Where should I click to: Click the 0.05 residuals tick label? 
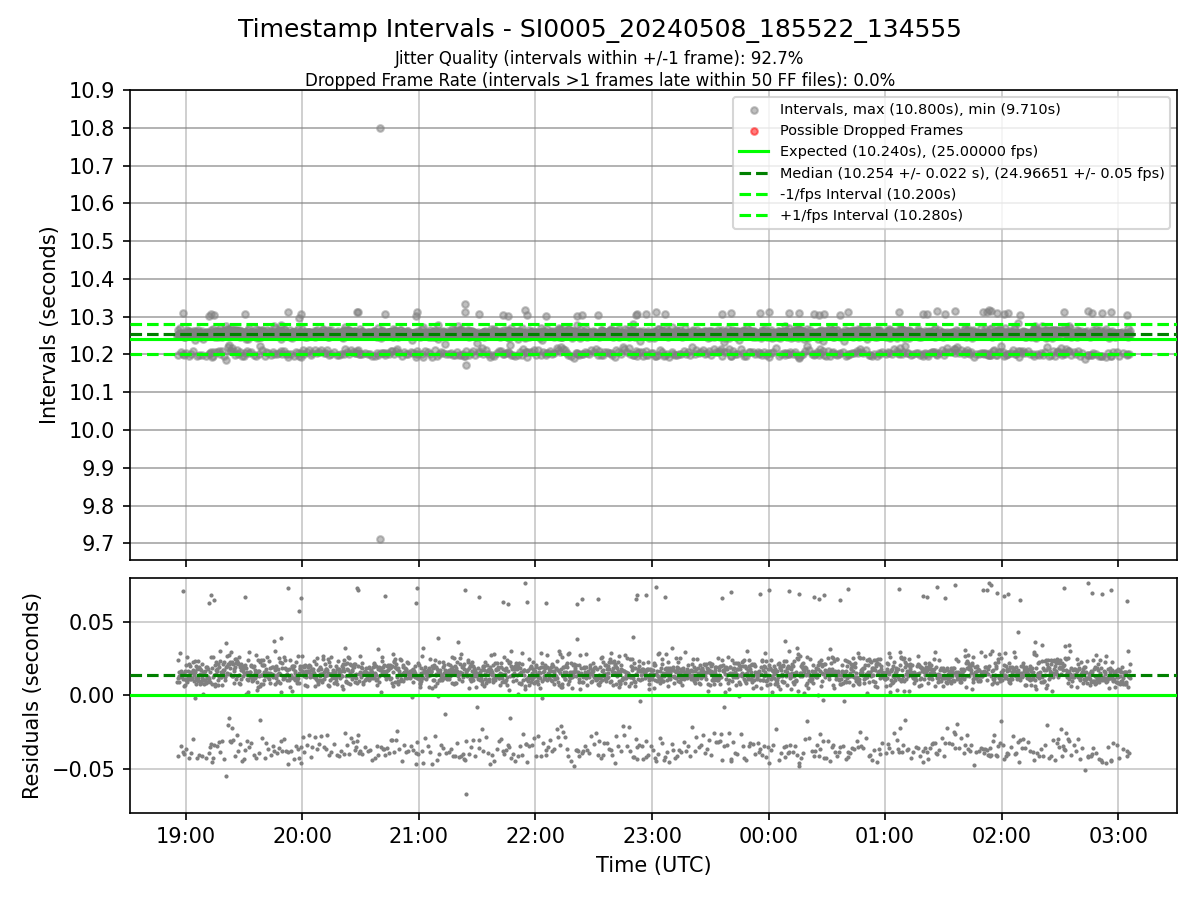(94, 622)
